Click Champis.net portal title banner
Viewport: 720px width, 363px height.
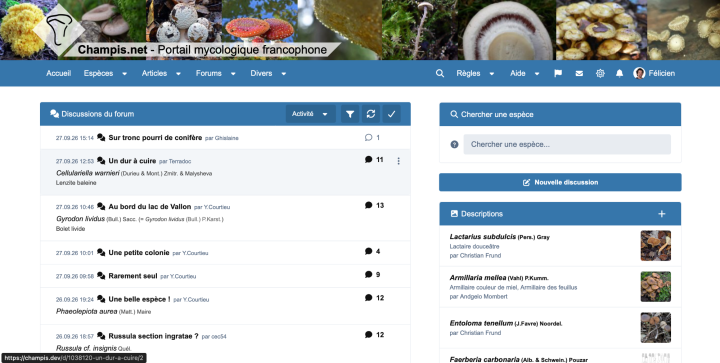coord(202,50)
